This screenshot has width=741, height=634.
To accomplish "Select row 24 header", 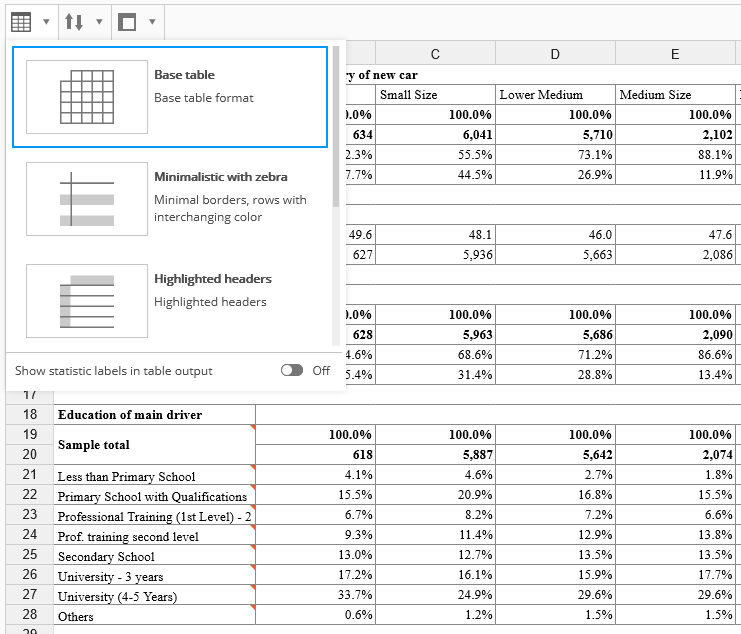I will pyautogui.click(x=30, y=534).
